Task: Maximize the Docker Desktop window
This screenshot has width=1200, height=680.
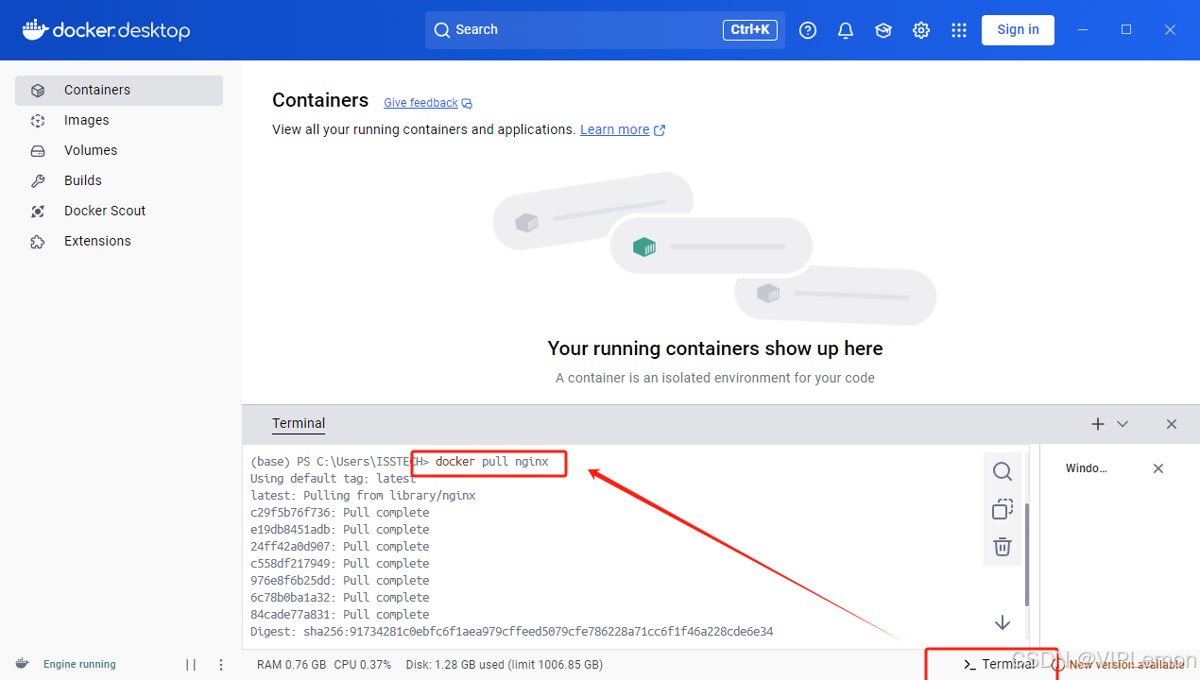Action: (x=1126, y=30)
